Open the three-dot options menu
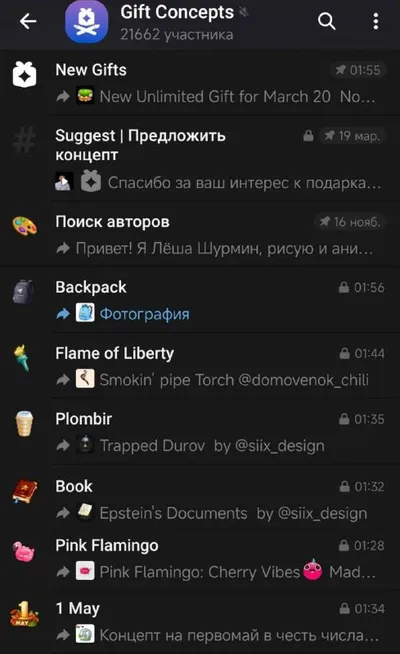Screen dimensions: 400x654 tap(376, 21)
